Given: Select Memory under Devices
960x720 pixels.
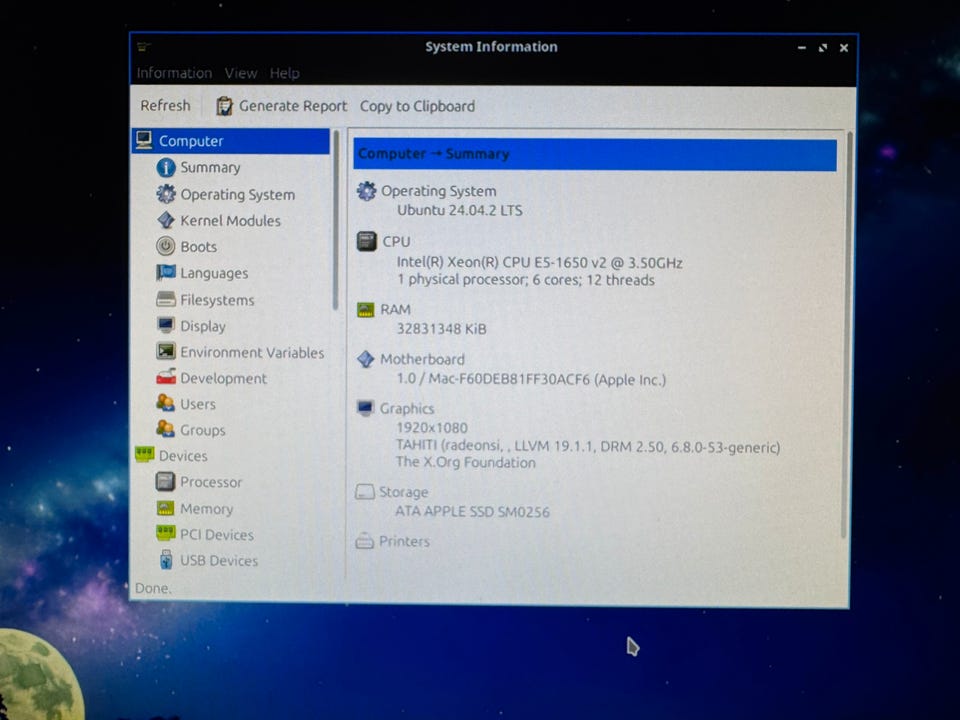Looking at the screenshot, I should click(x=206, y=509).
